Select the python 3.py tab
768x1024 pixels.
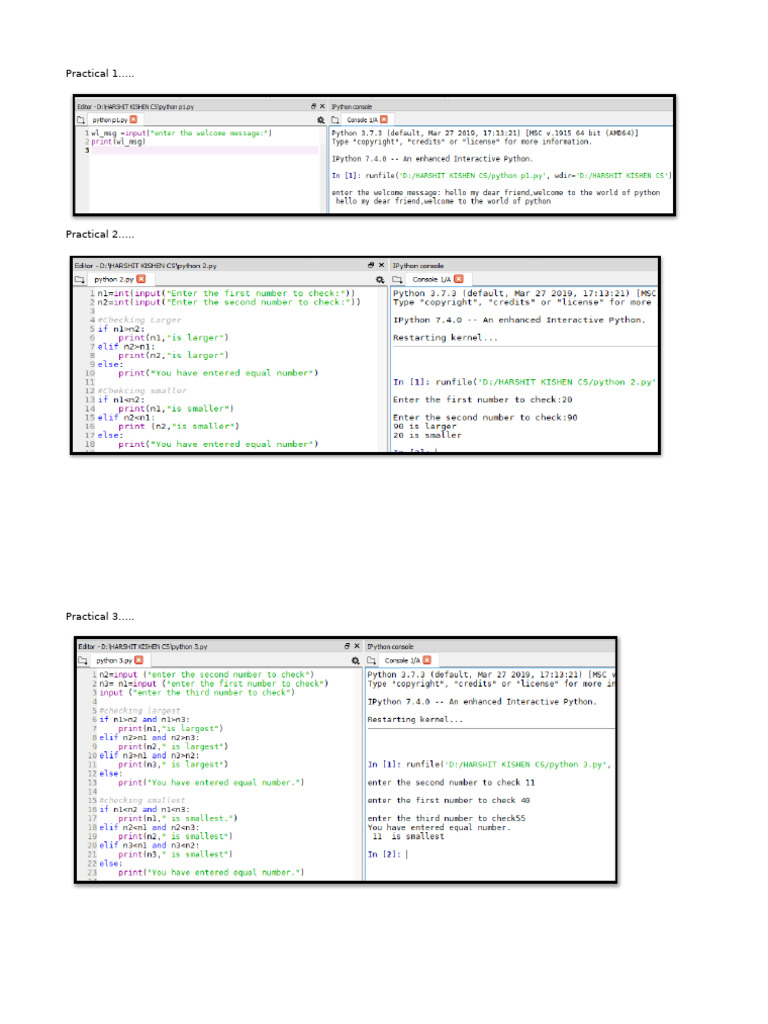click(x=114, y=661)
